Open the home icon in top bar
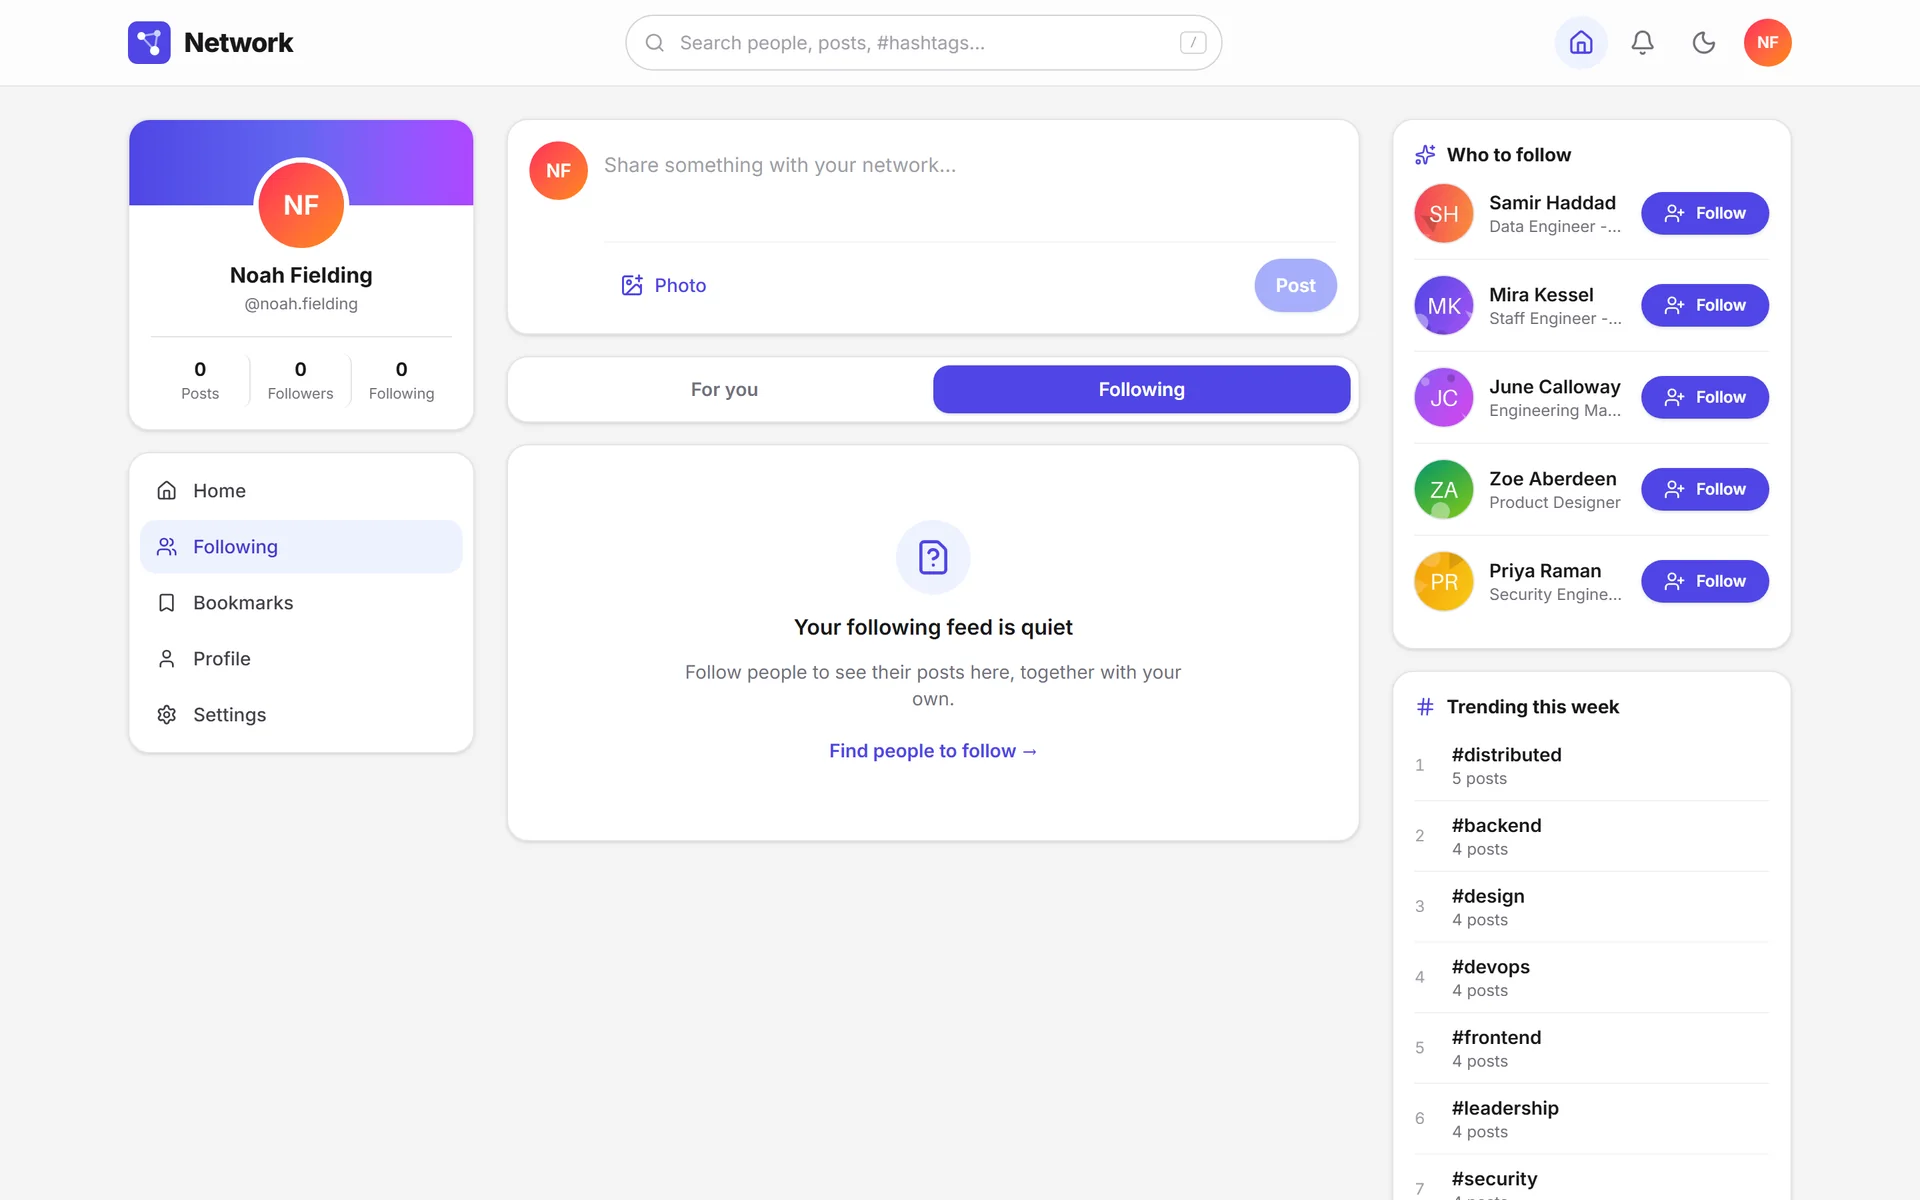 1581,42
